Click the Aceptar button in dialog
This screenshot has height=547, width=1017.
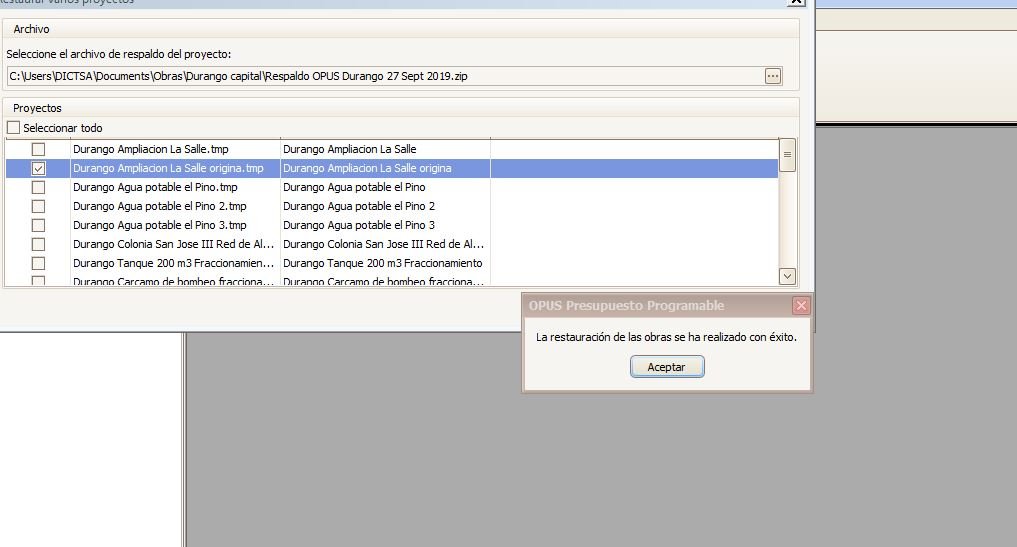point(667,367)
